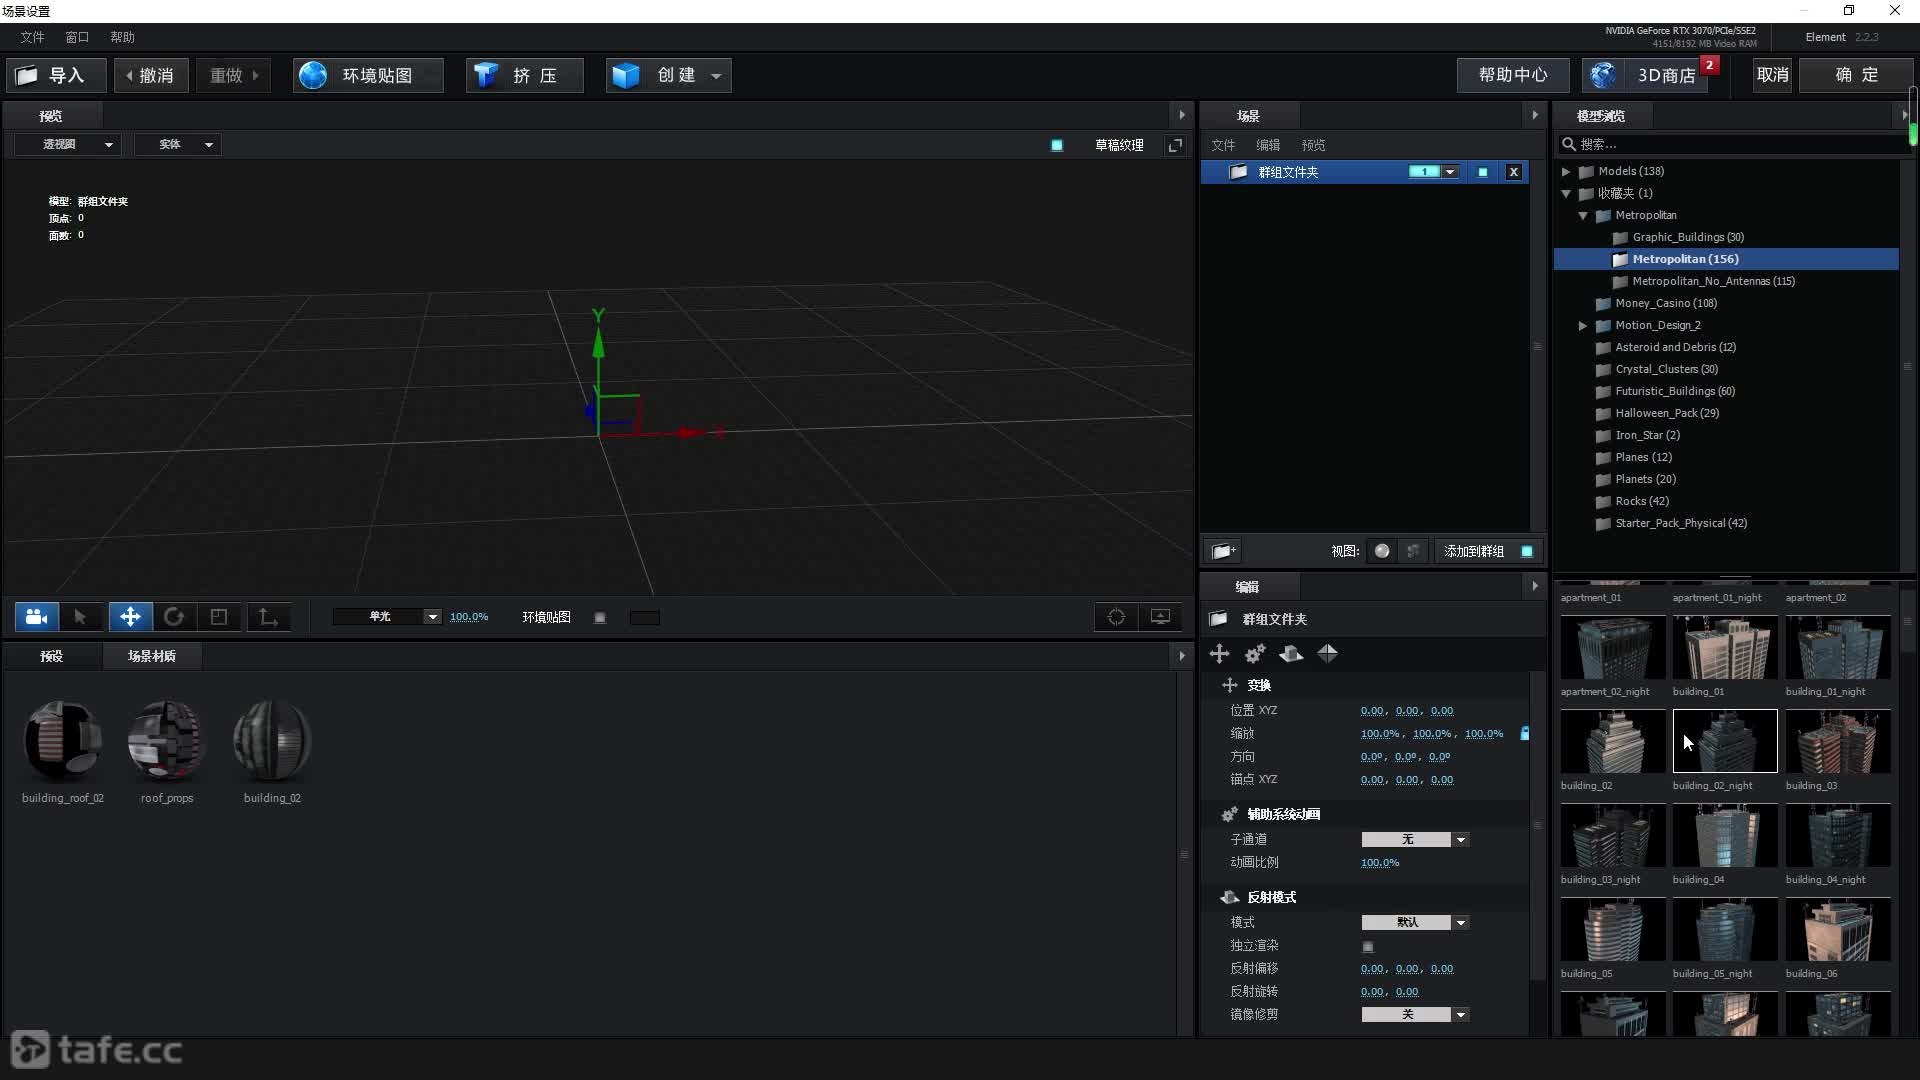
Task: Expand the Models (138) tree folder
Action: point(1566,172)
